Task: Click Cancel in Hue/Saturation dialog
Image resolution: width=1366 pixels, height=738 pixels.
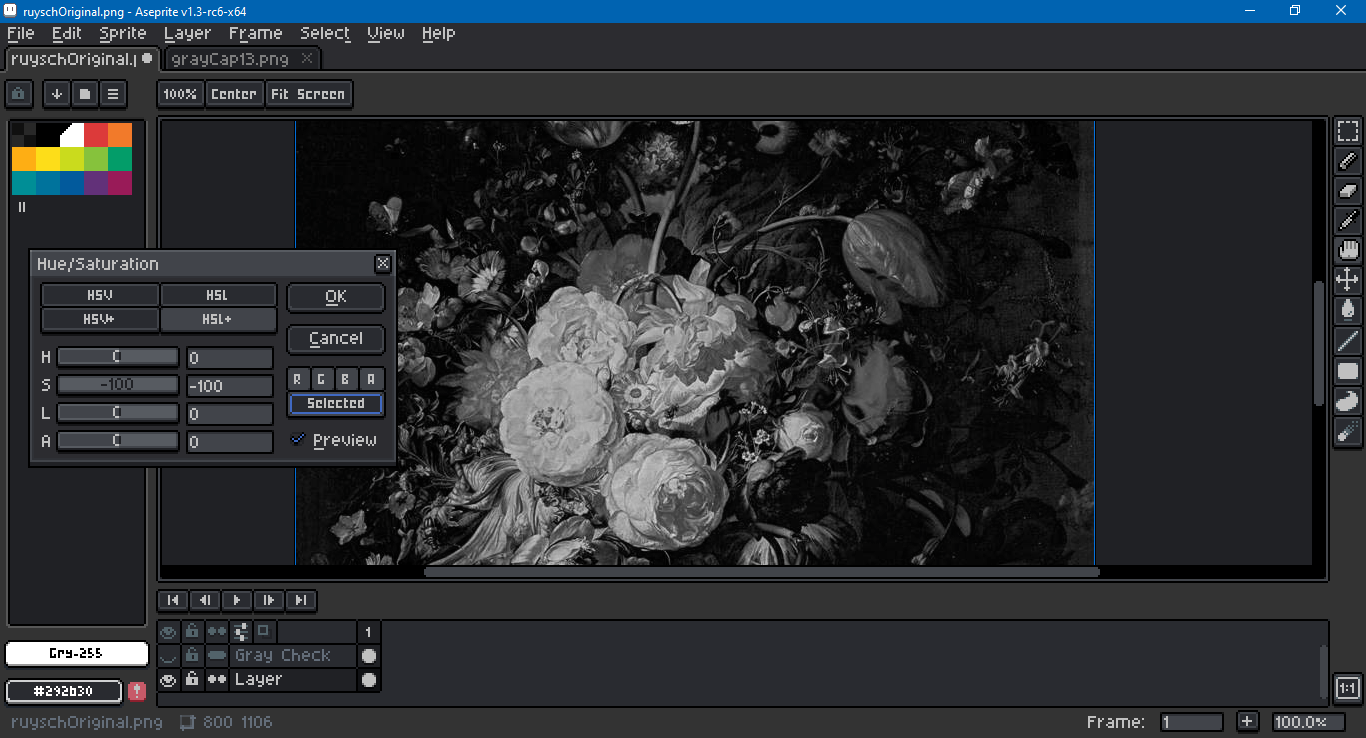Action: [336, 339]
